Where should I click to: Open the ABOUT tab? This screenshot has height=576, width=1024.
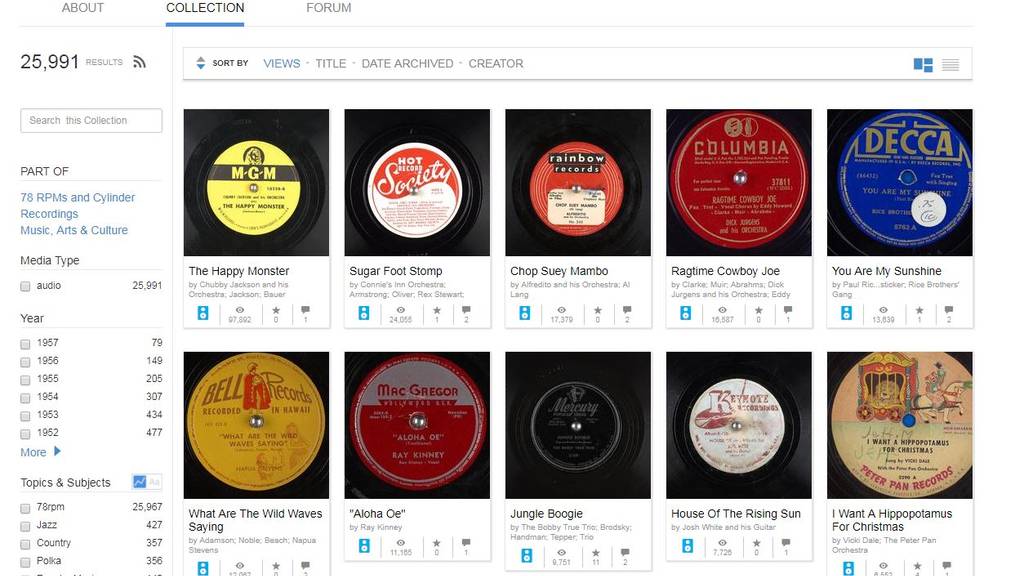(x=82, y=7)
